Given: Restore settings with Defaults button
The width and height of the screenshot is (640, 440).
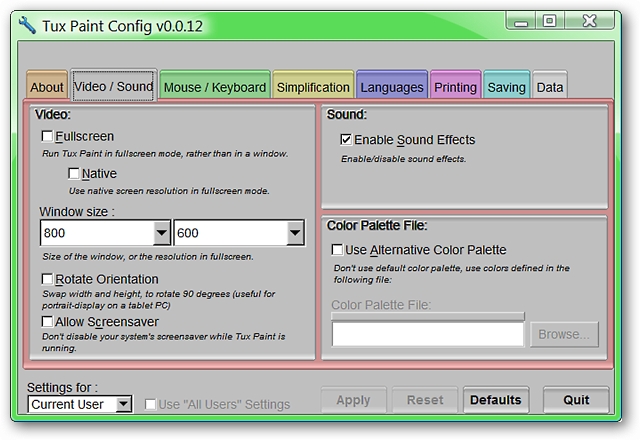Looking at the screenshot, I should [496, 400].
